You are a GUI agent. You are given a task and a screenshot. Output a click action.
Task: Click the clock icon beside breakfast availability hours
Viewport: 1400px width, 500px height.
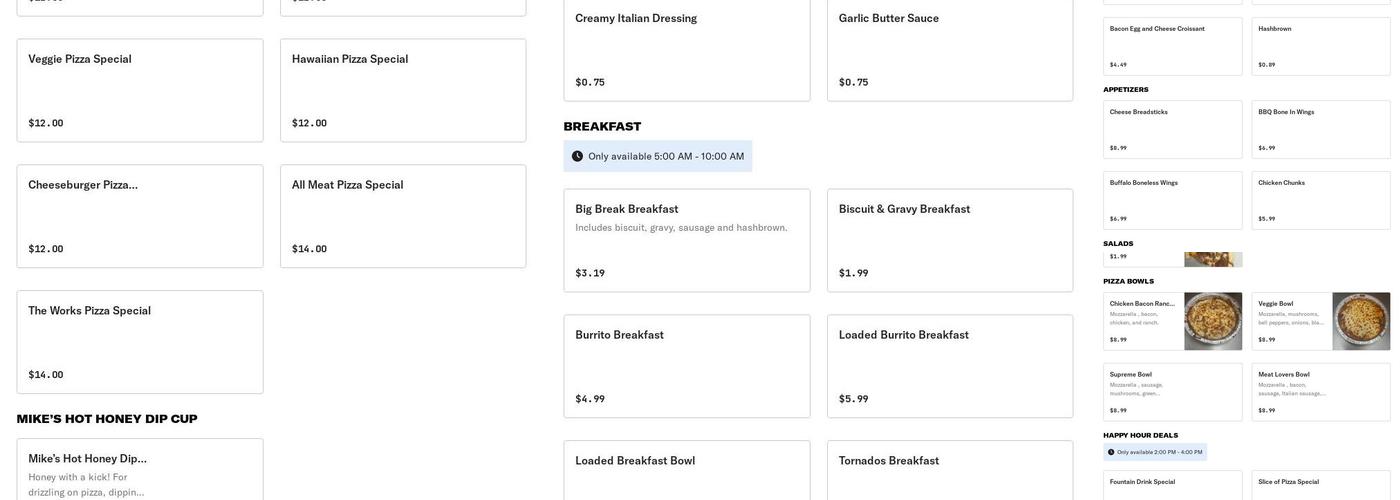click(577, 156)
